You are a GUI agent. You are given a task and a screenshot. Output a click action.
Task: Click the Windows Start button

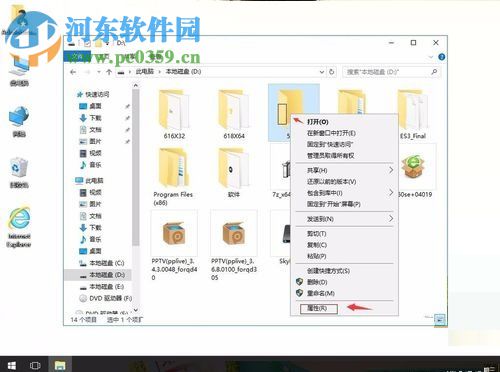pyautogui.click(x=12, y=365)
